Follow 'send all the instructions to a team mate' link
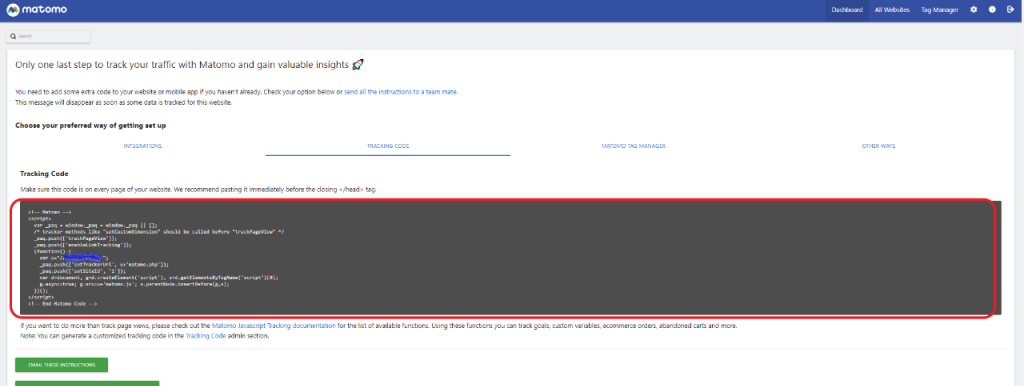1024x386 pixels. 401,92
